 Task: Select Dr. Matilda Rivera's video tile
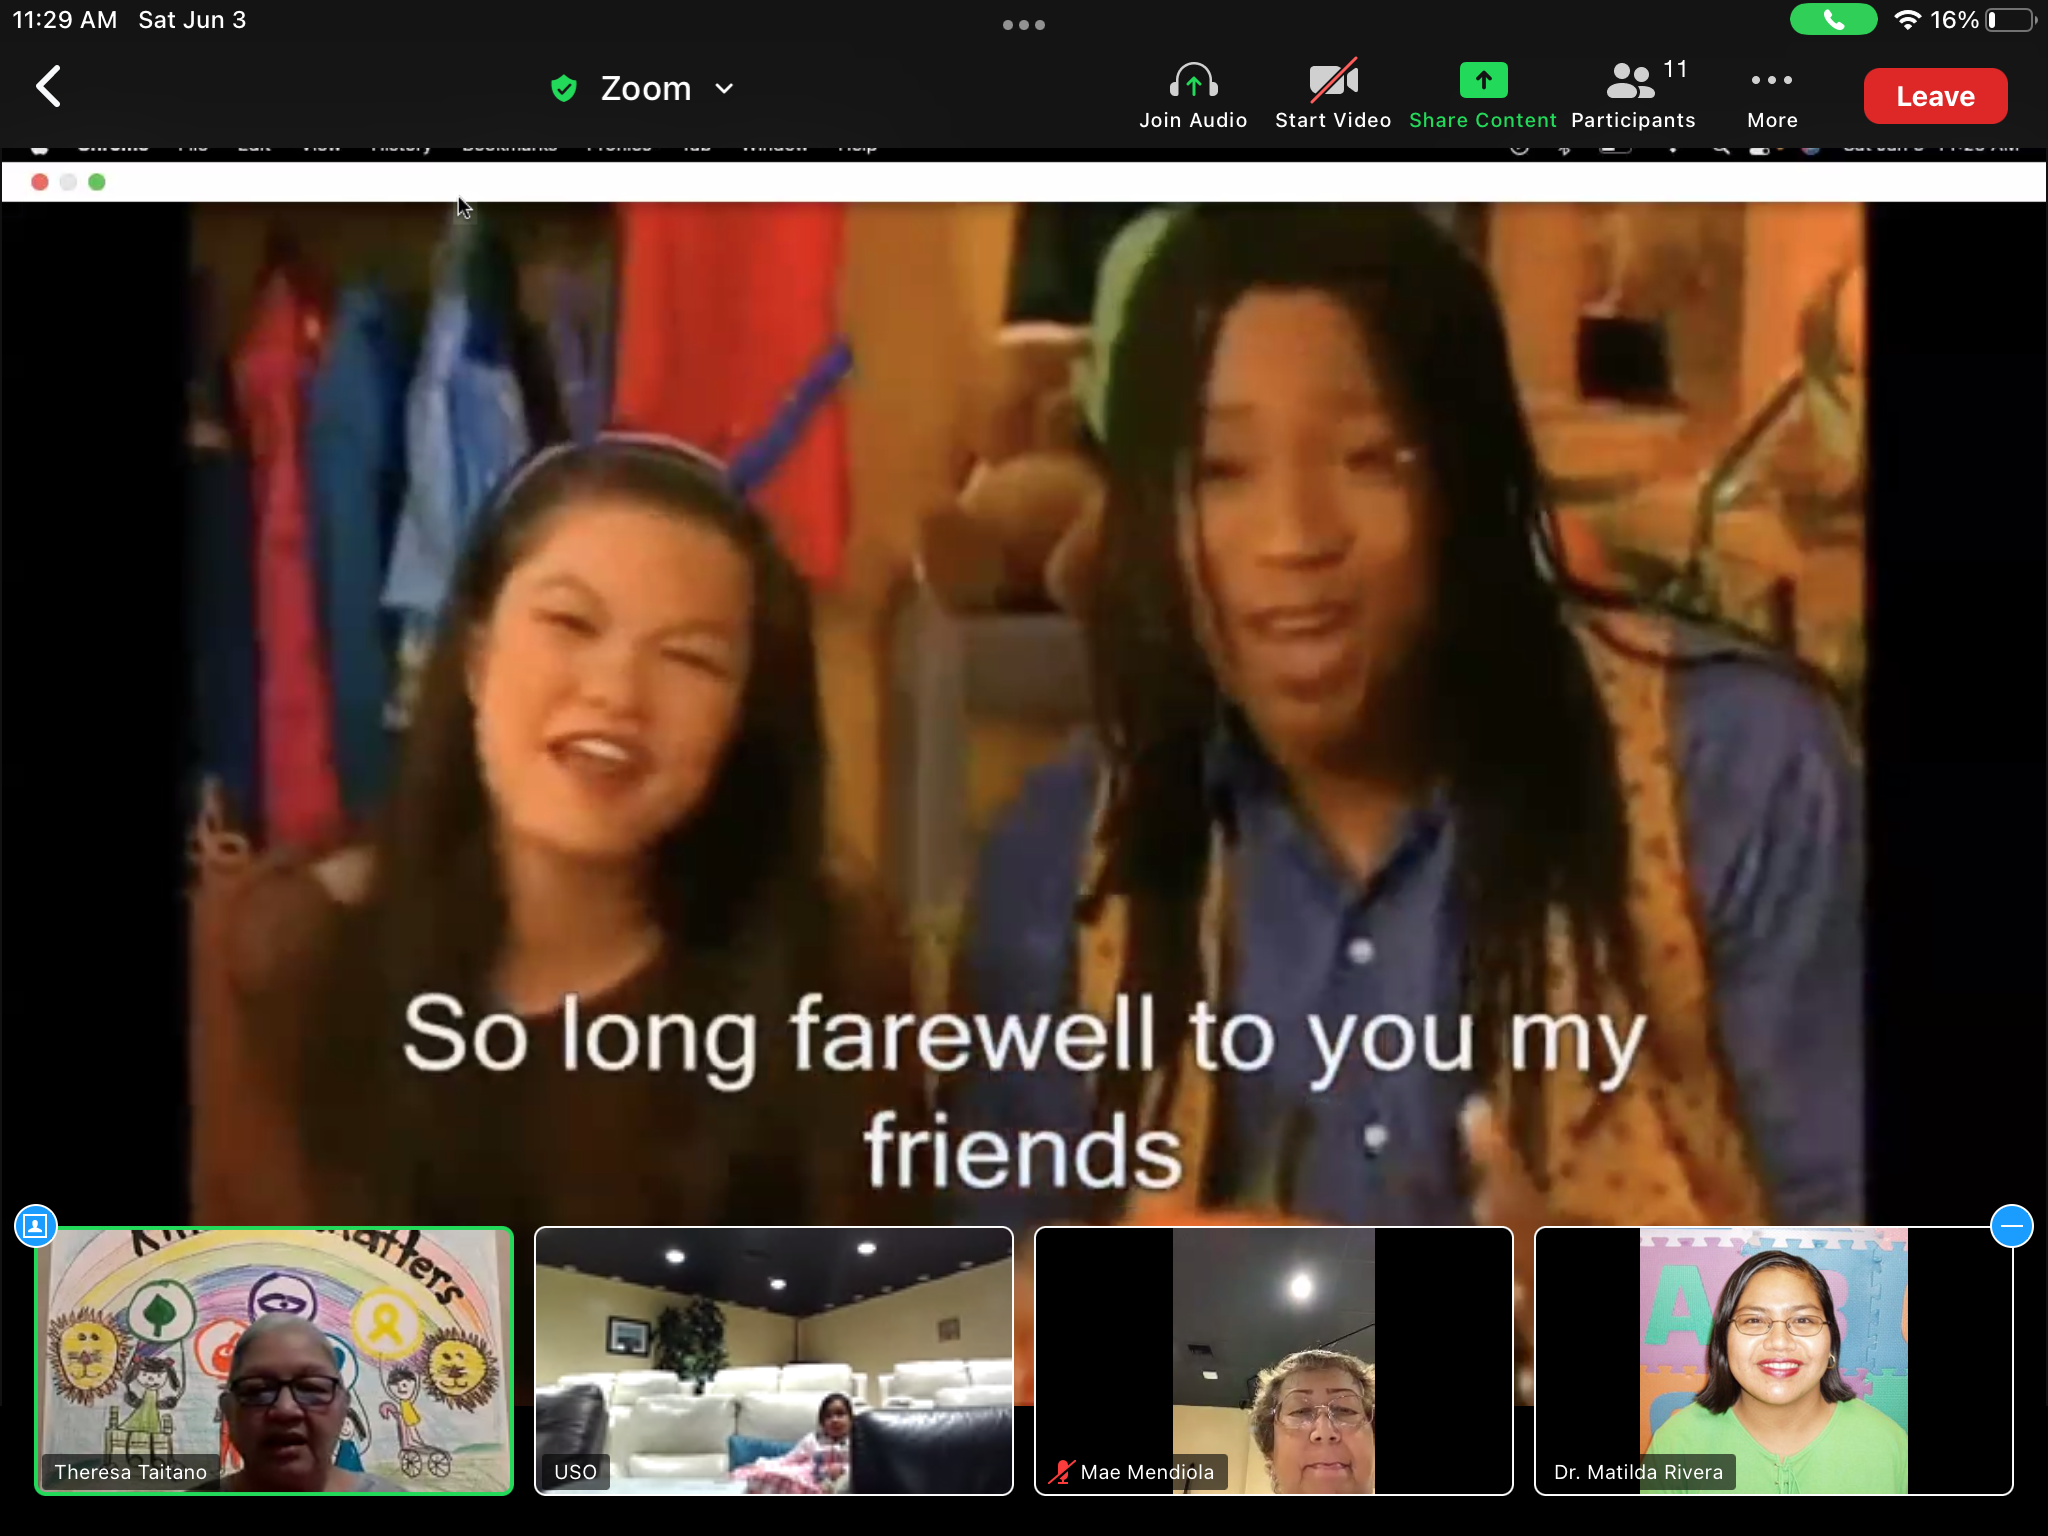coord(1774,1361)
